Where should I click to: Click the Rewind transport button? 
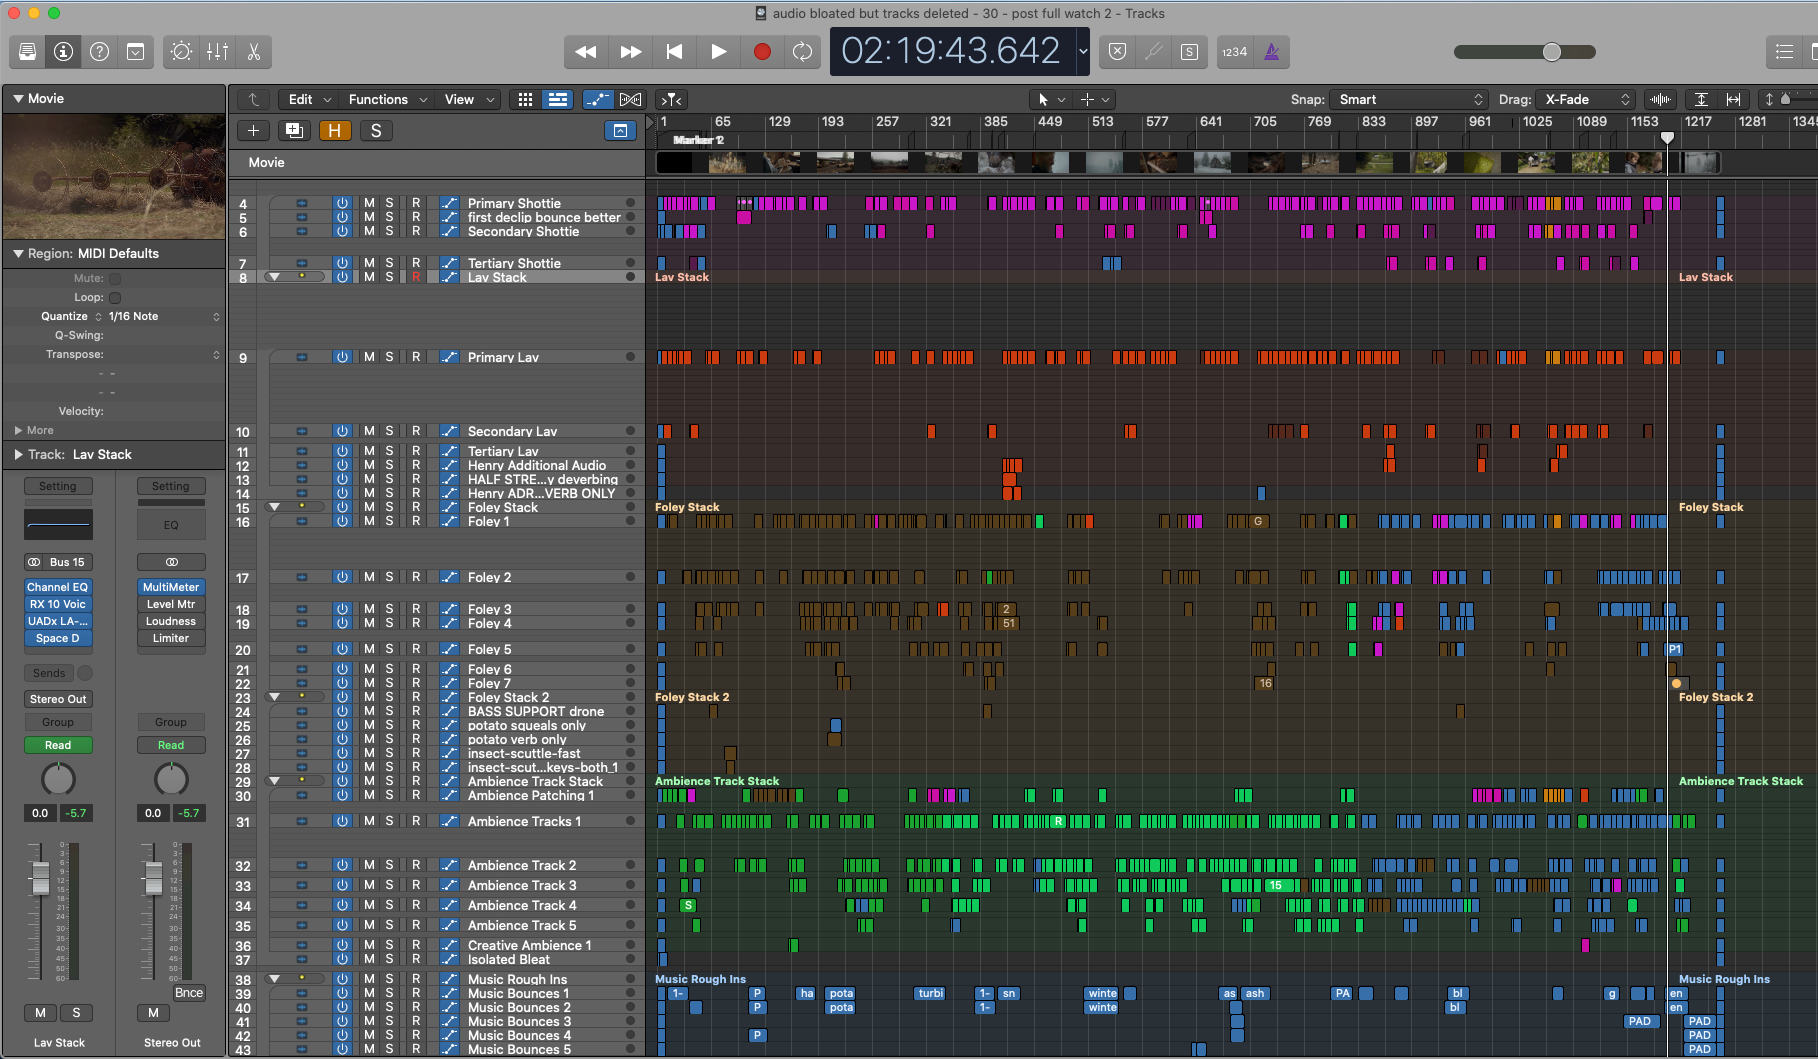(x=586, y=52)
